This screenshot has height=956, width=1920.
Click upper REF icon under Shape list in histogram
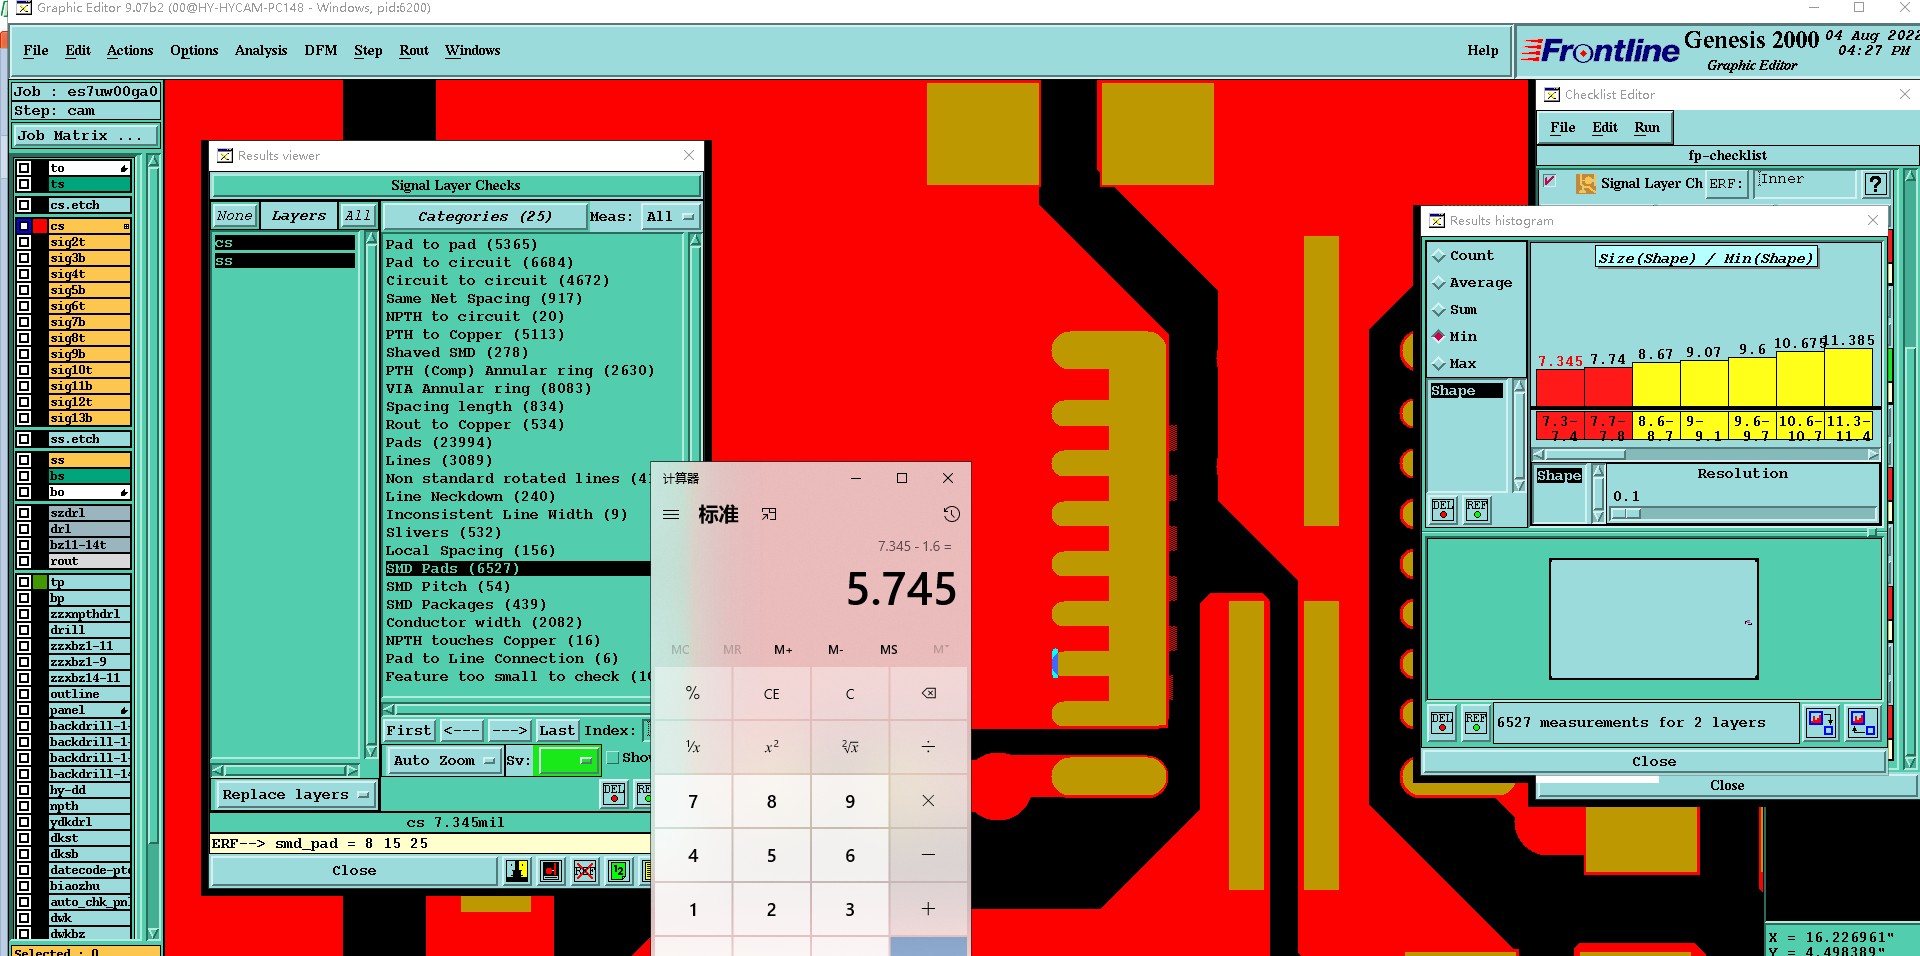click(x=1477, y=510)
